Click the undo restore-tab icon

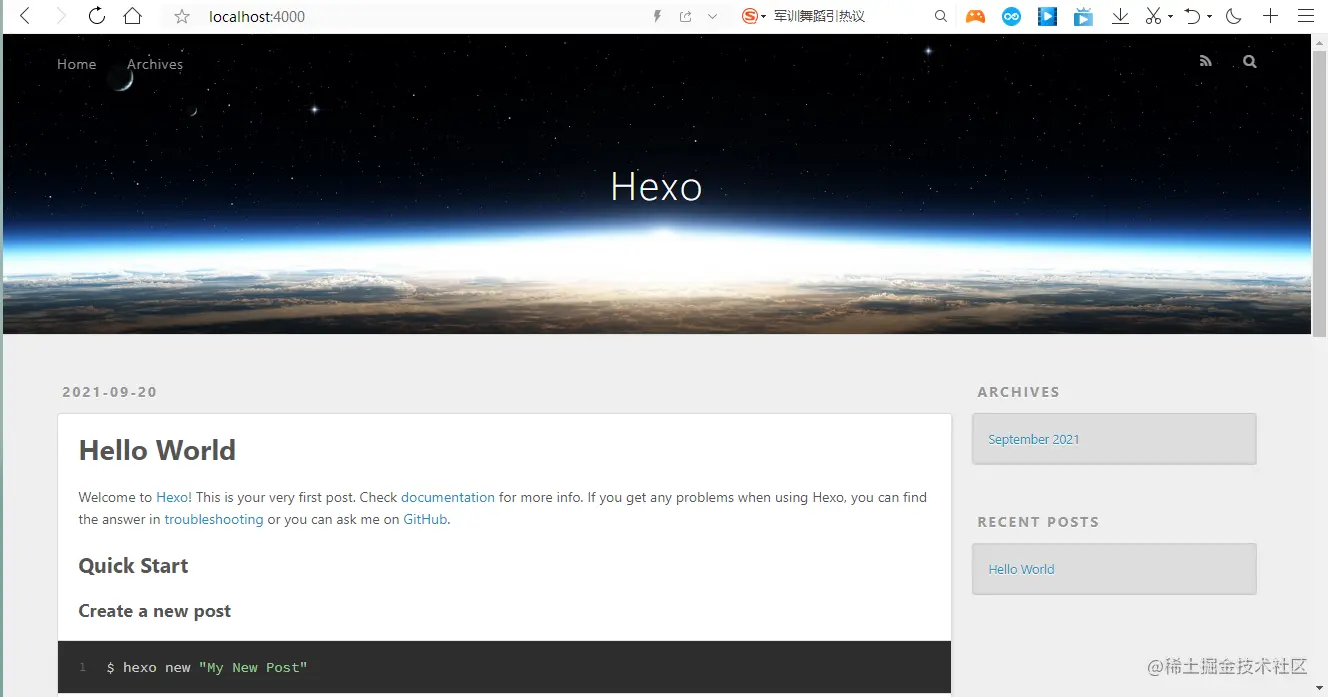(1192, 16)
